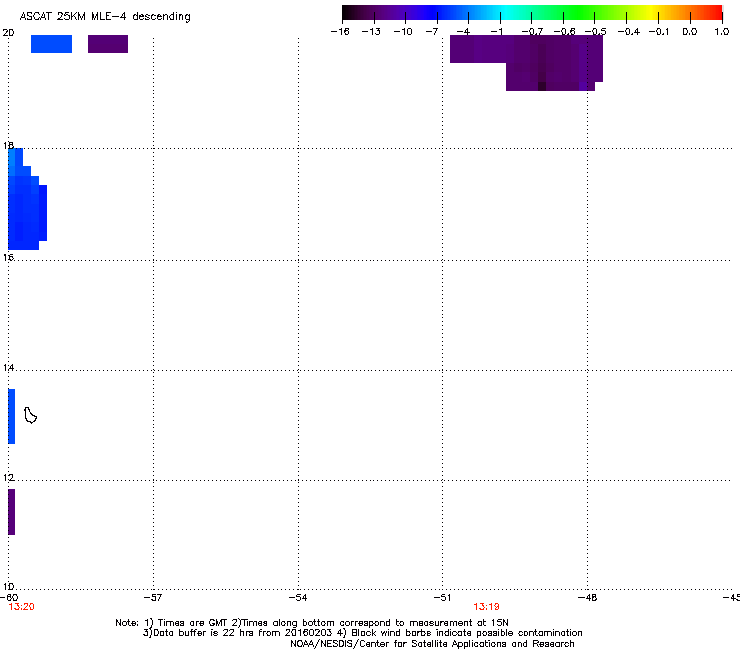
Task: Click the red 13:20 time stamp
Action: tap(21, 607)
